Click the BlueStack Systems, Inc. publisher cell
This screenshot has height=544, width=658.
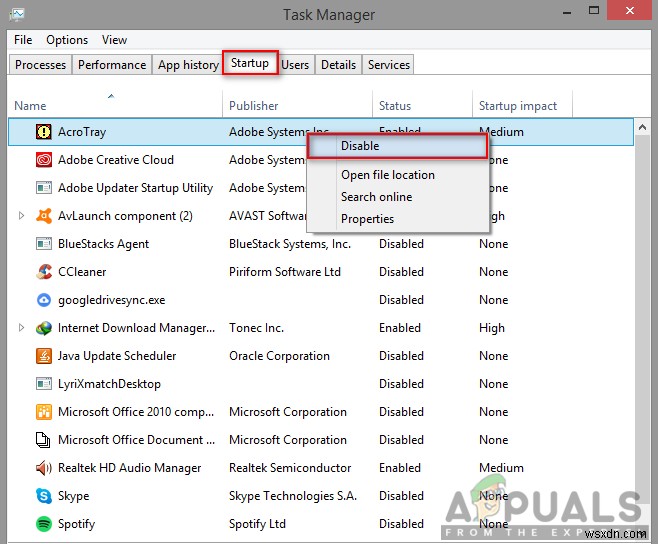(290, 244)
